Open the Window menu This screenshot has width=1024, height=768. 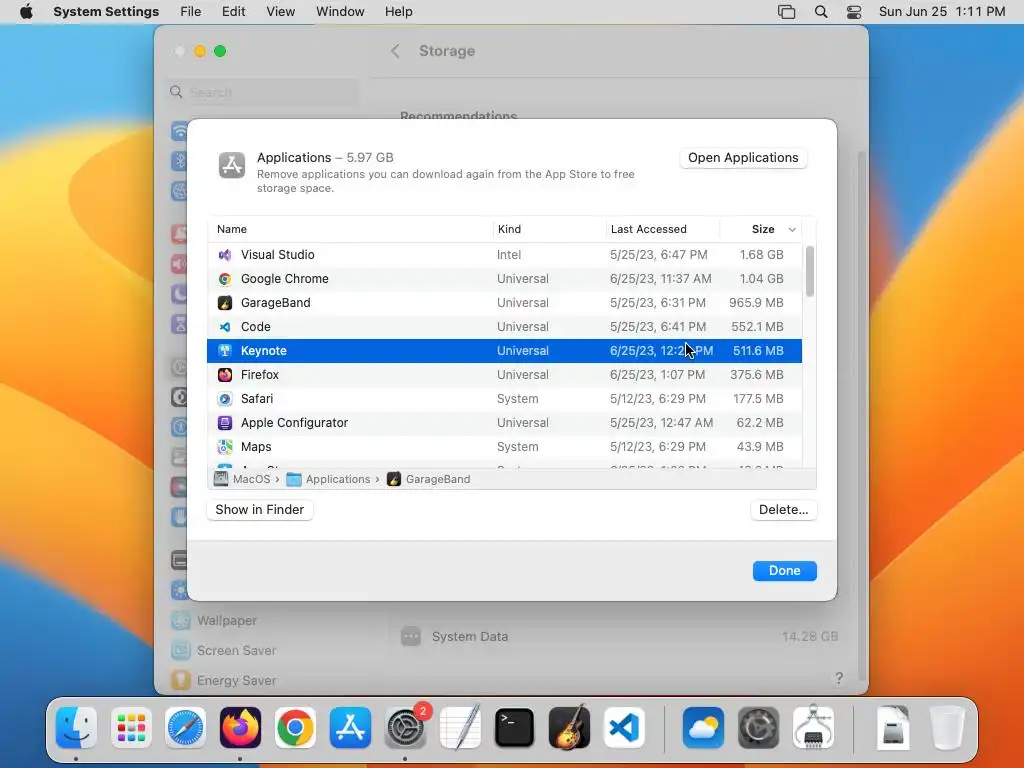tap(340, 12)
